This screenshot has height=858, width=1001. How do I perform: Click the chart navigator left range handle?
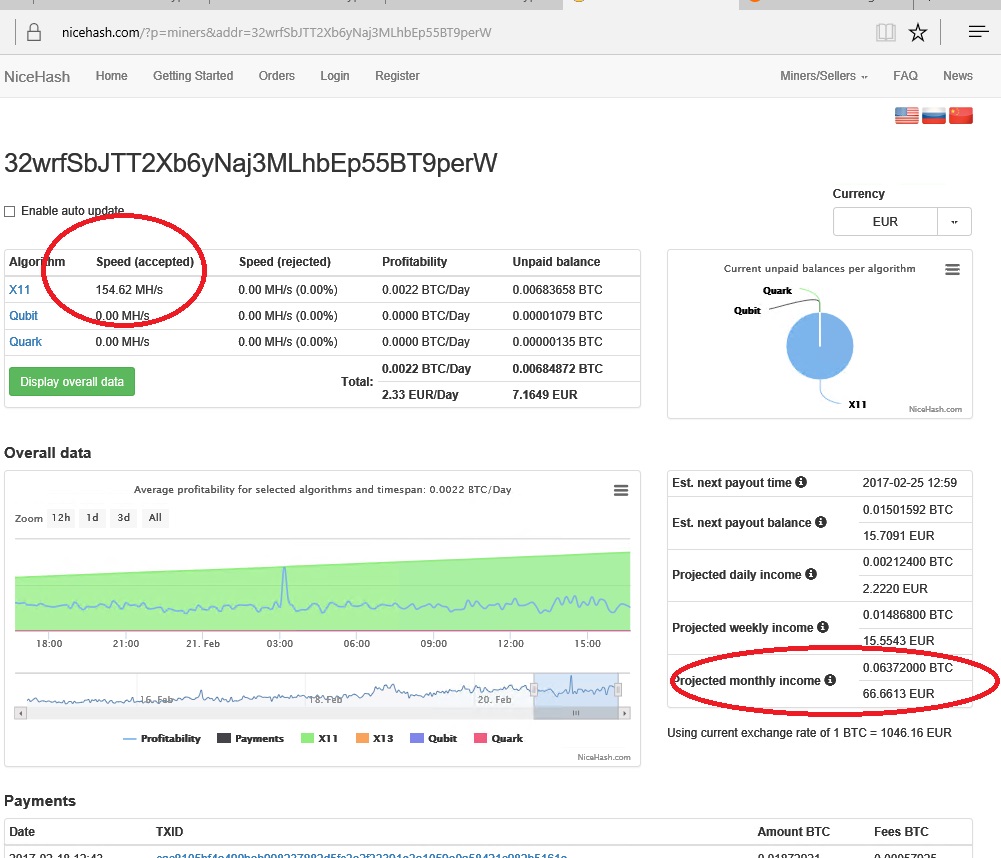[534, 689]
